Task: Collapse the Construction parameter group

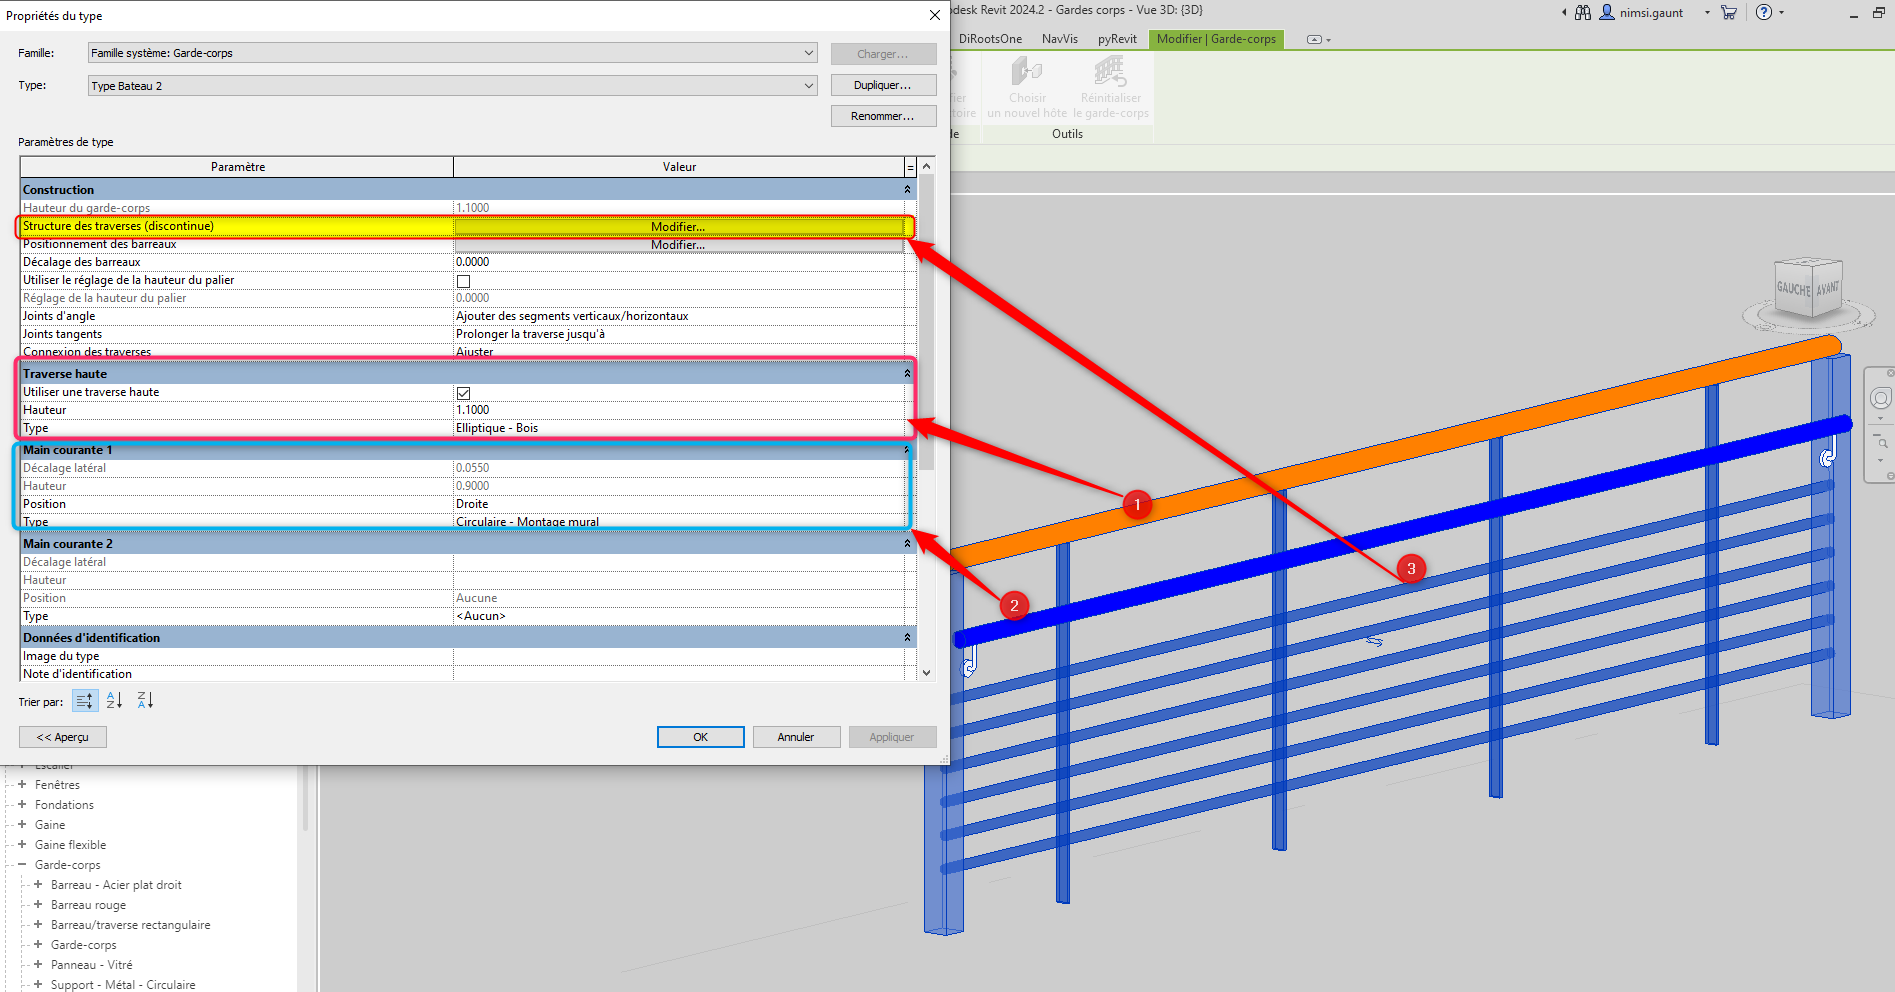Action: 907,190
